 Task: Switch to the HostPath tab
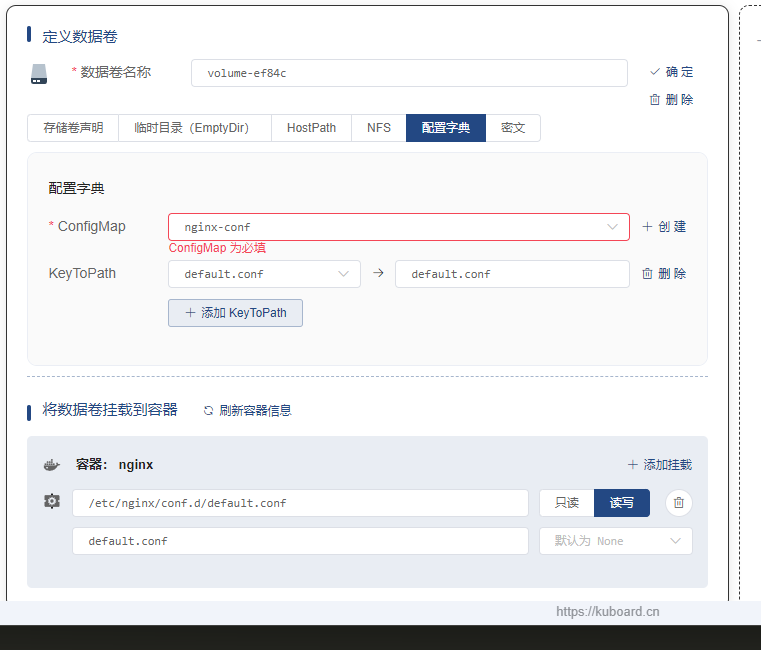311,128
